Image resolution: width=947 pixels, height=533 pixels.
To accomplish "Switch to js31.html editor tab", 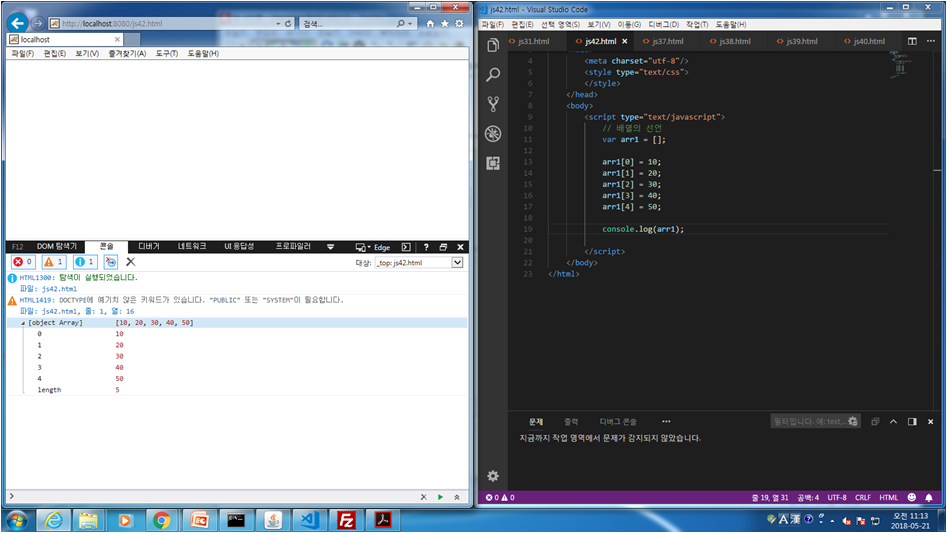I will pos(533,42).
